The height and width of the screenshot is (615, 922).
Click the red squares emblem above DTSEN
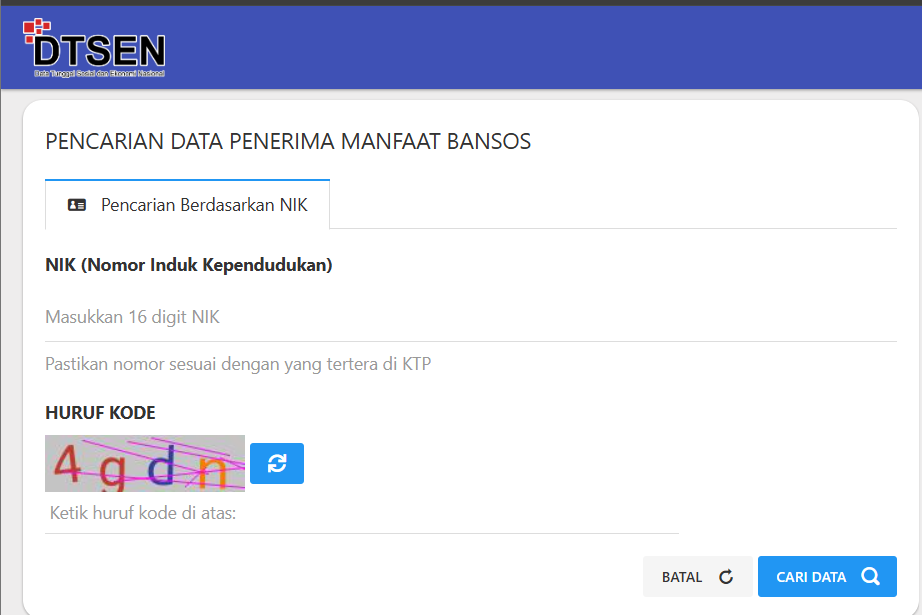coord(36,29)
